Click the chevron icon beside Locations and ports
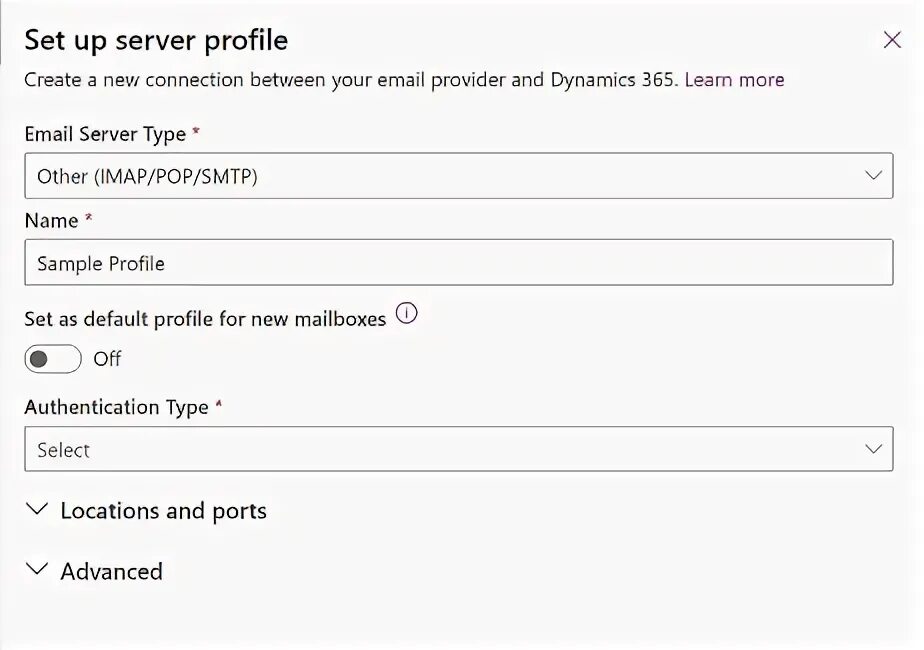Screen dimensions: 924x650 click(x=37, y=510)
